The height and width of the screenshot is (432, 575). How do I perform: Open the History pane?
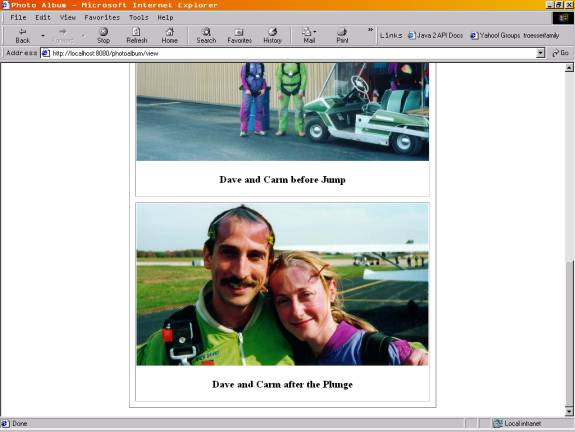pyautogui.click(x=272, y=36)
